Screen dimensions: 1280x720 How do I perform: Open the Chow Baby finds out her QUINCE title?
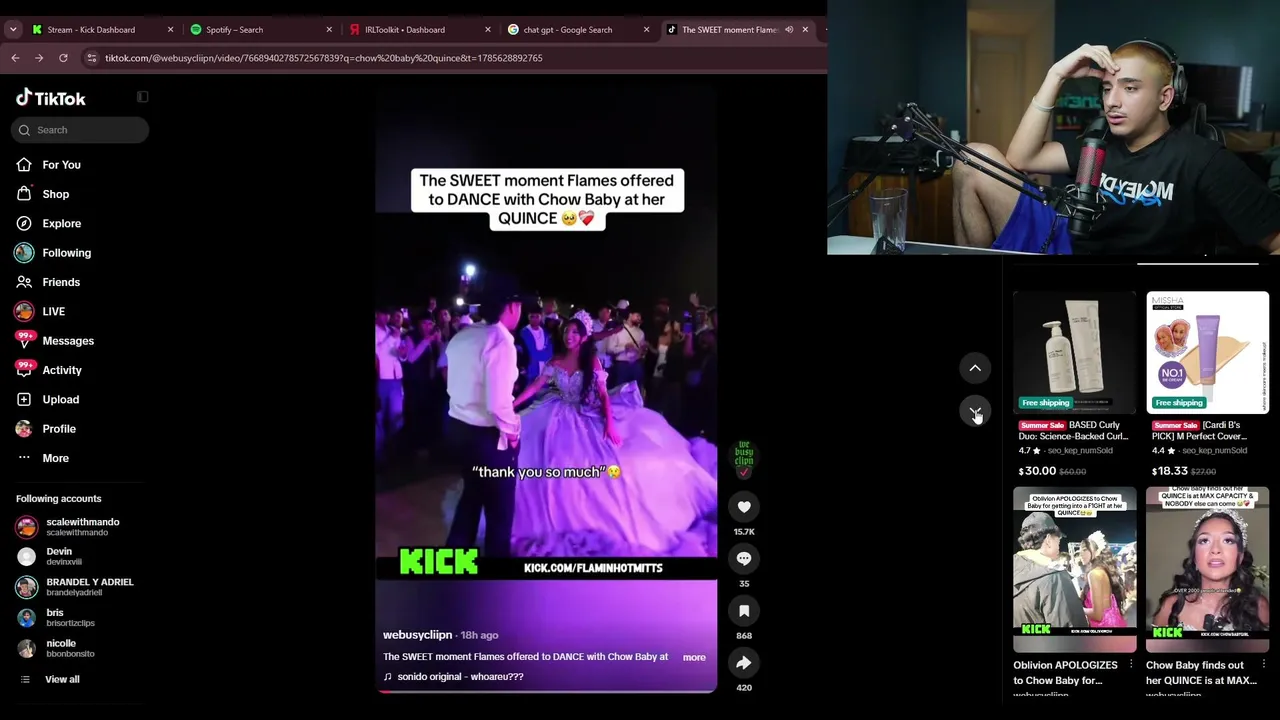[x=1201, y=673]
